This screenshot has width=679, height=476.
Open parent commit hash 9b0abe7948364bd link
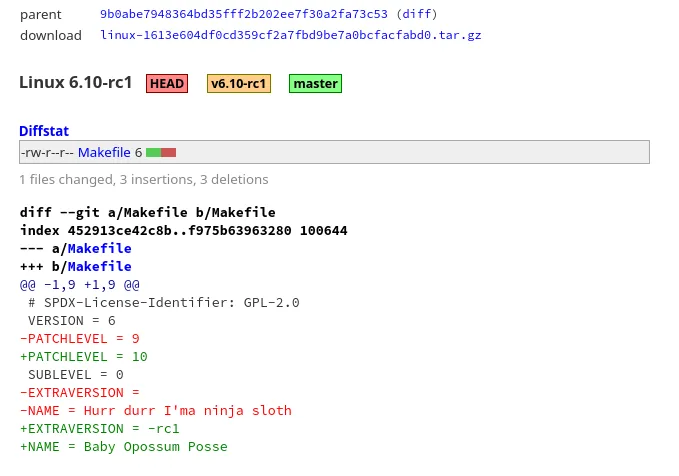coord(244,14)
